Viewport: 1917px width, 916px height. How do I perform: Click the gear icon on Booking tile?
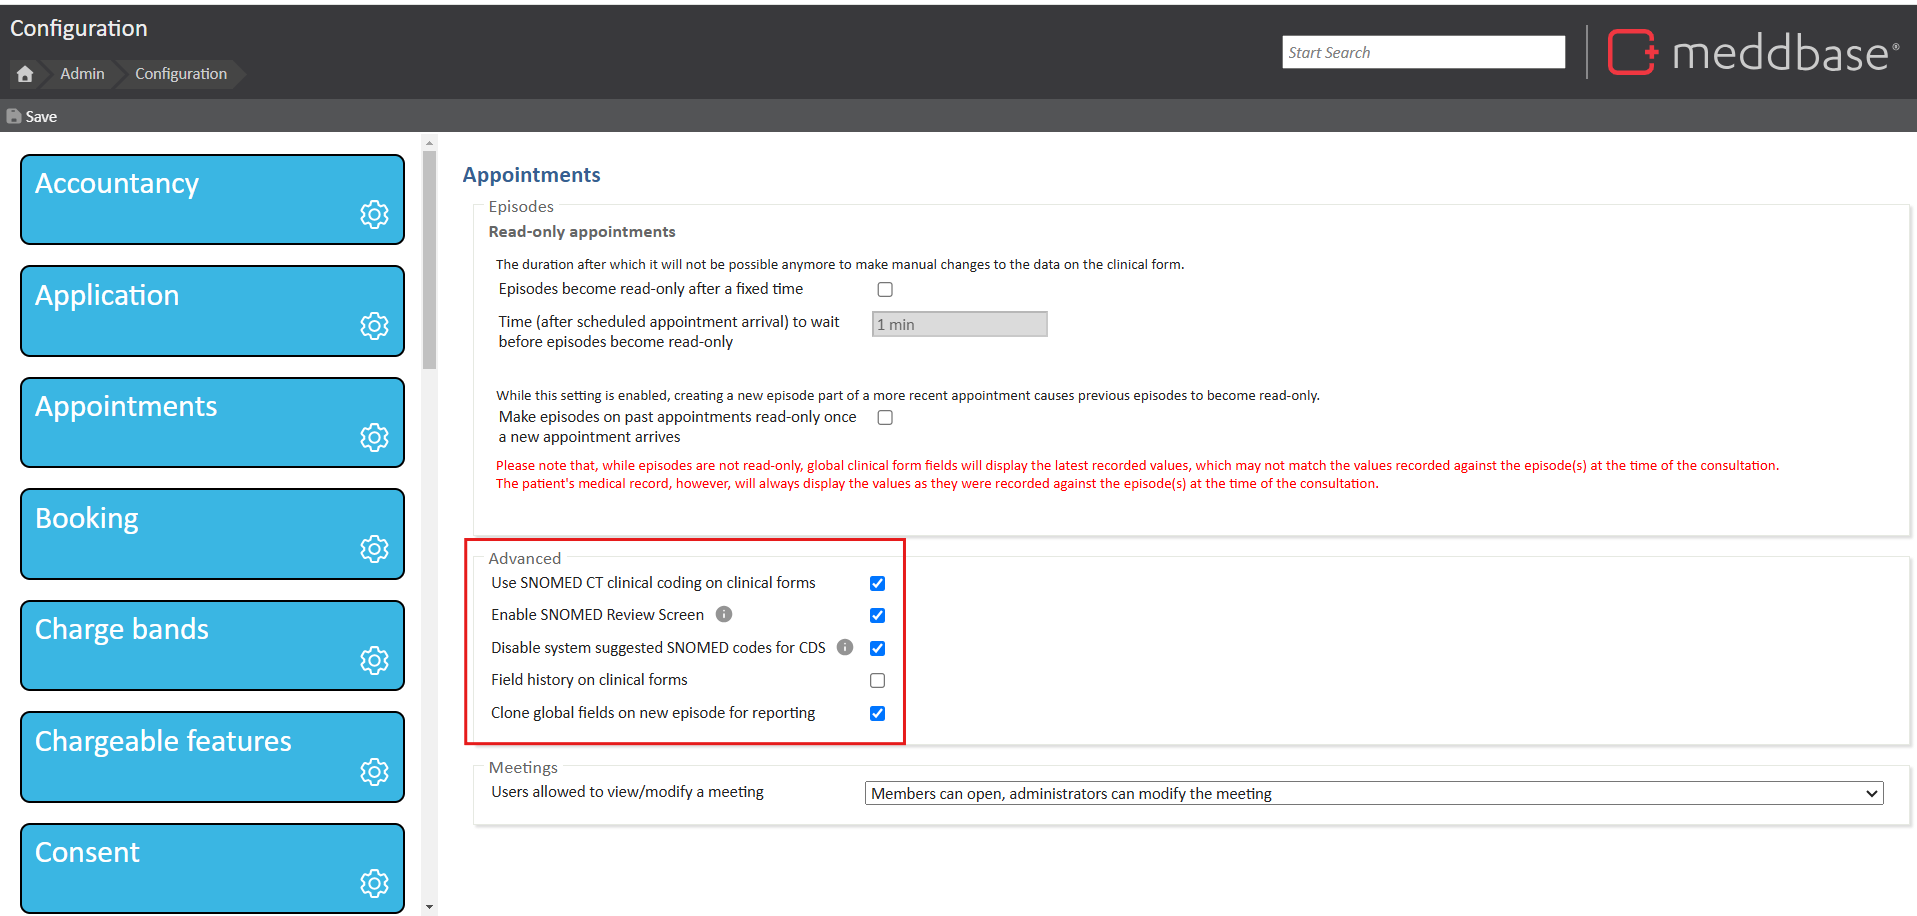pos(374,549)
